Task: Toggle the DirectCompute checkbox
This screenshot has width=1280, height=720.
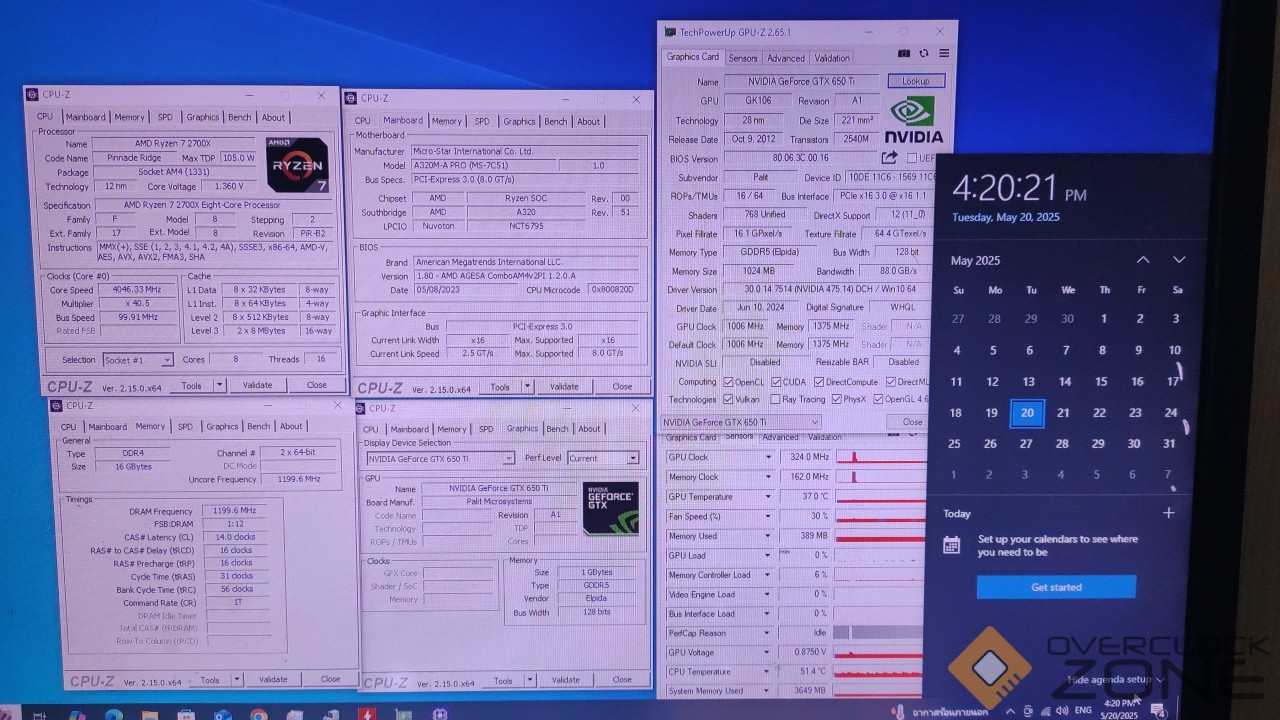Action: (820, 382)
